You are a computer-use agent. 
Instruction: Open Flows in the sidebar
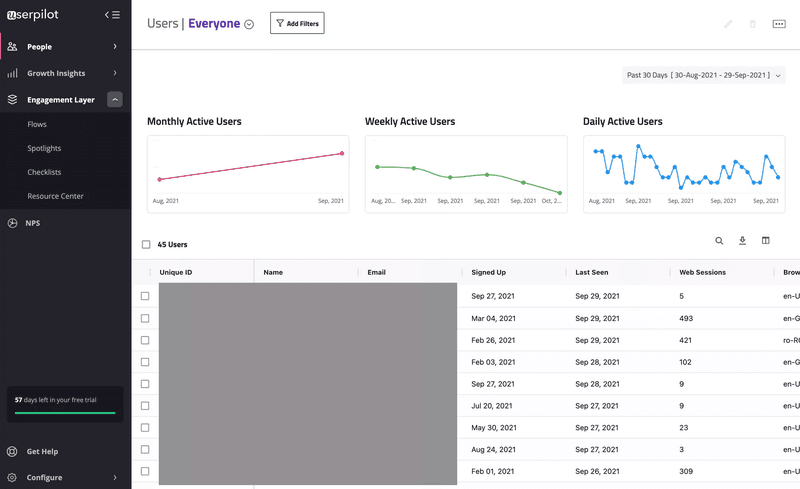[x=44, y=125]
